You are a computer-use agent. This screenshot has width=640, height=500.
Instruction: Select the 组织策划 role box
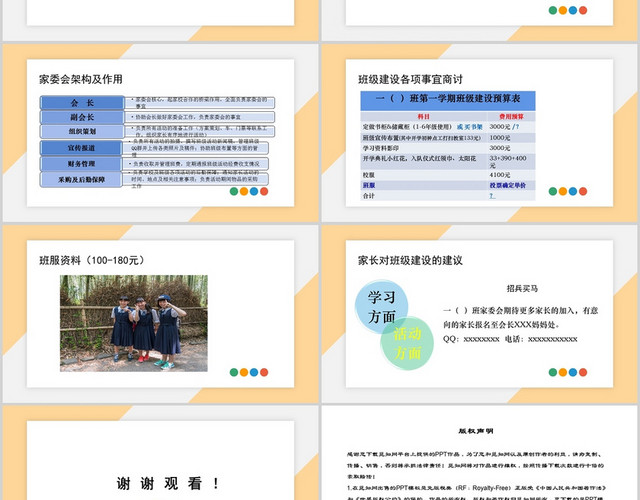point(82,131)
